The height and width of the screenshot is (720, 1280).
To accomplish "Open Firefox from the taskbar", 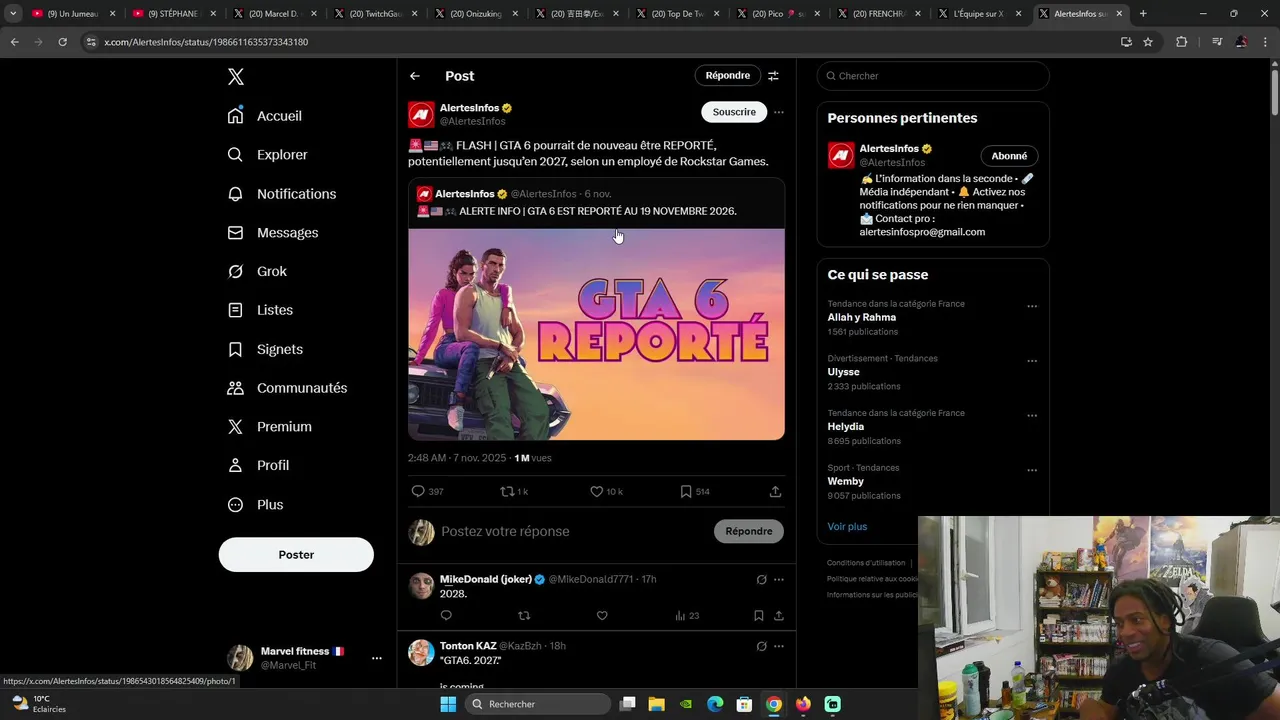I will tap(803, 704).
